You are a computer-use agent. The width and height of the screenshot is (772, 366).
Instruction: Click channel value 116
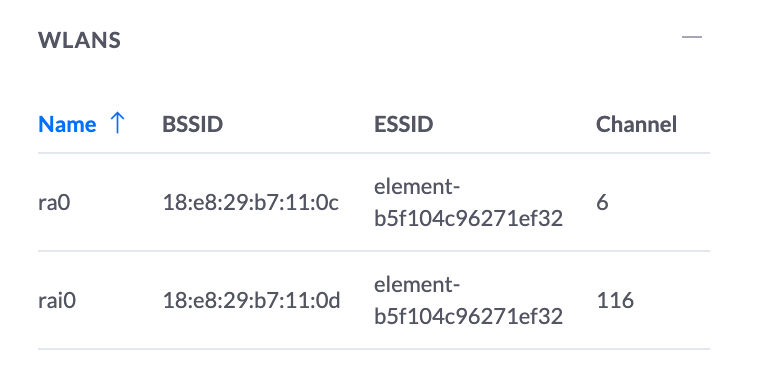tap(615, 300)
